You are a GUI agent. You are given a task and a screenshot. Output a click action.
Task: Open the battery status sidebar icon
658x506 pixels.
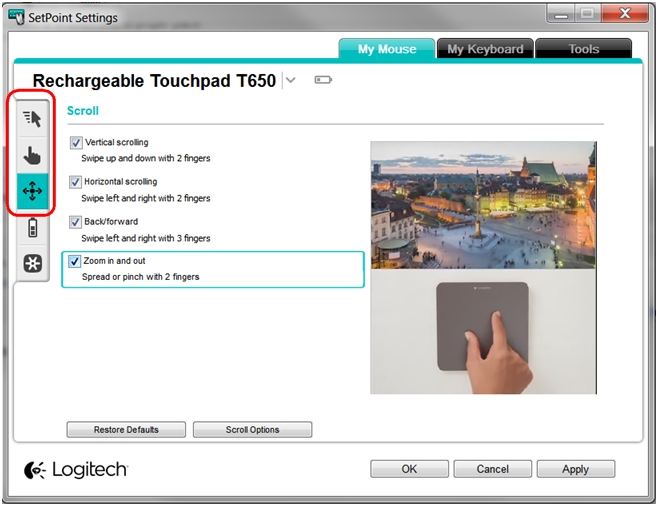click(32, 228)
